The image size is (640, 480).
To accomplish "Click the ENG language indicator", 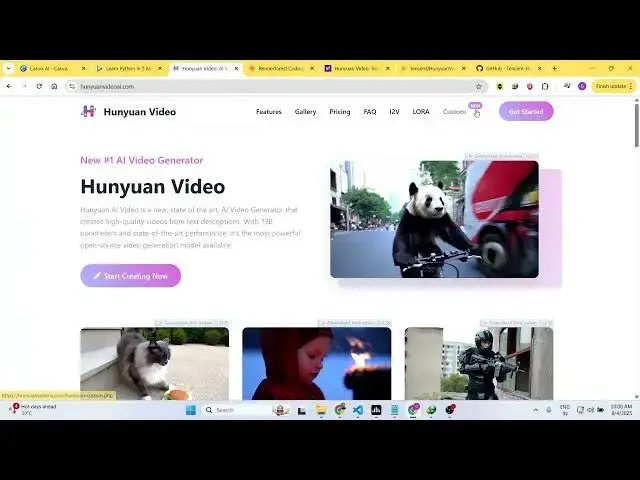I will click(565, 410).
